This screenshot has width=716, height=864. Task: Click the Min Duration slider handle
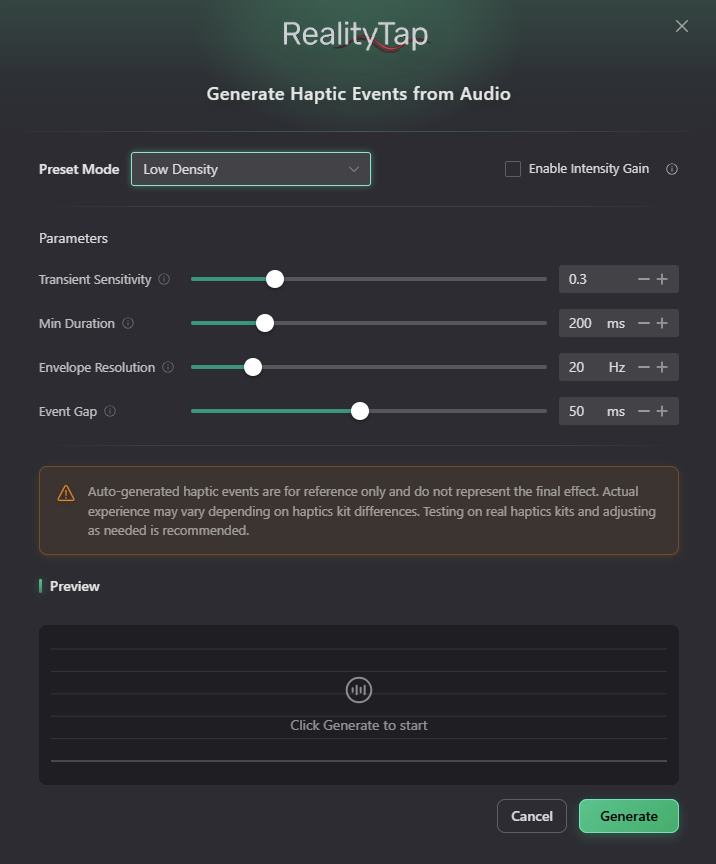click(265, 323)
